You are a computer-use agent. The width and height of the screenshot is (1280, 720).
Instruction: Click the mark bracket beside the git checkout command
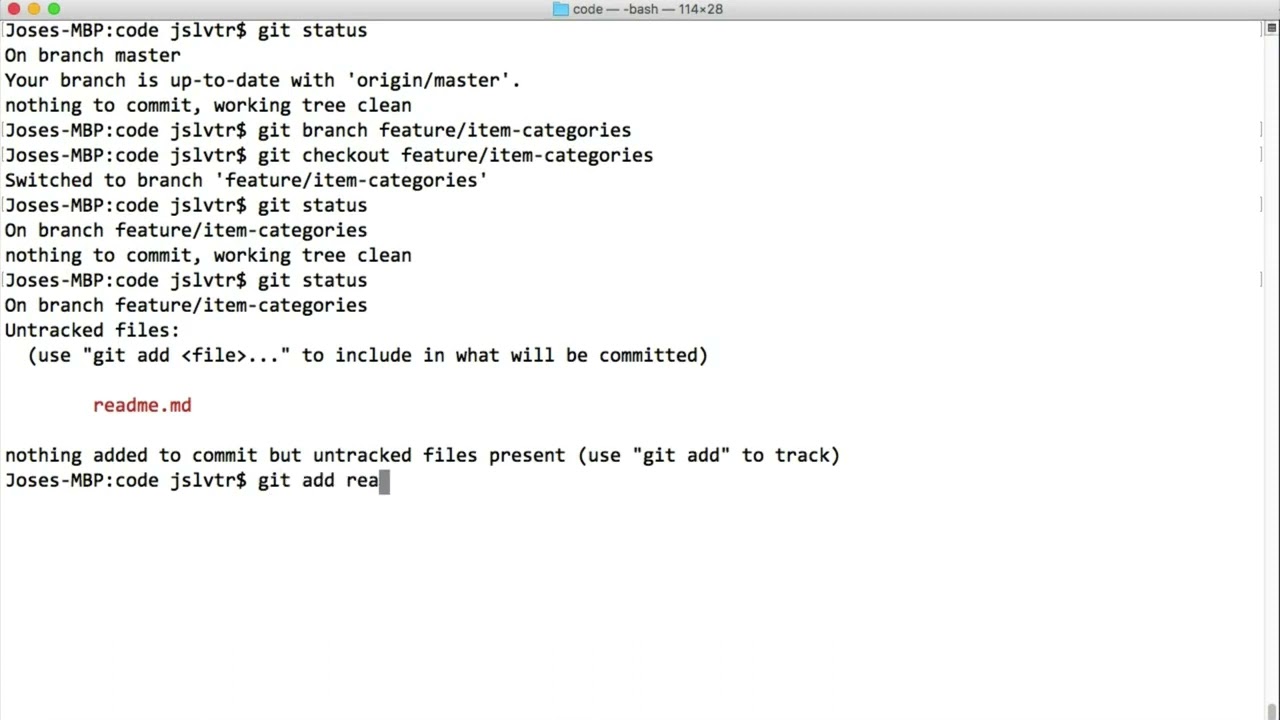pyautogui.click(x=1261, y=155)
